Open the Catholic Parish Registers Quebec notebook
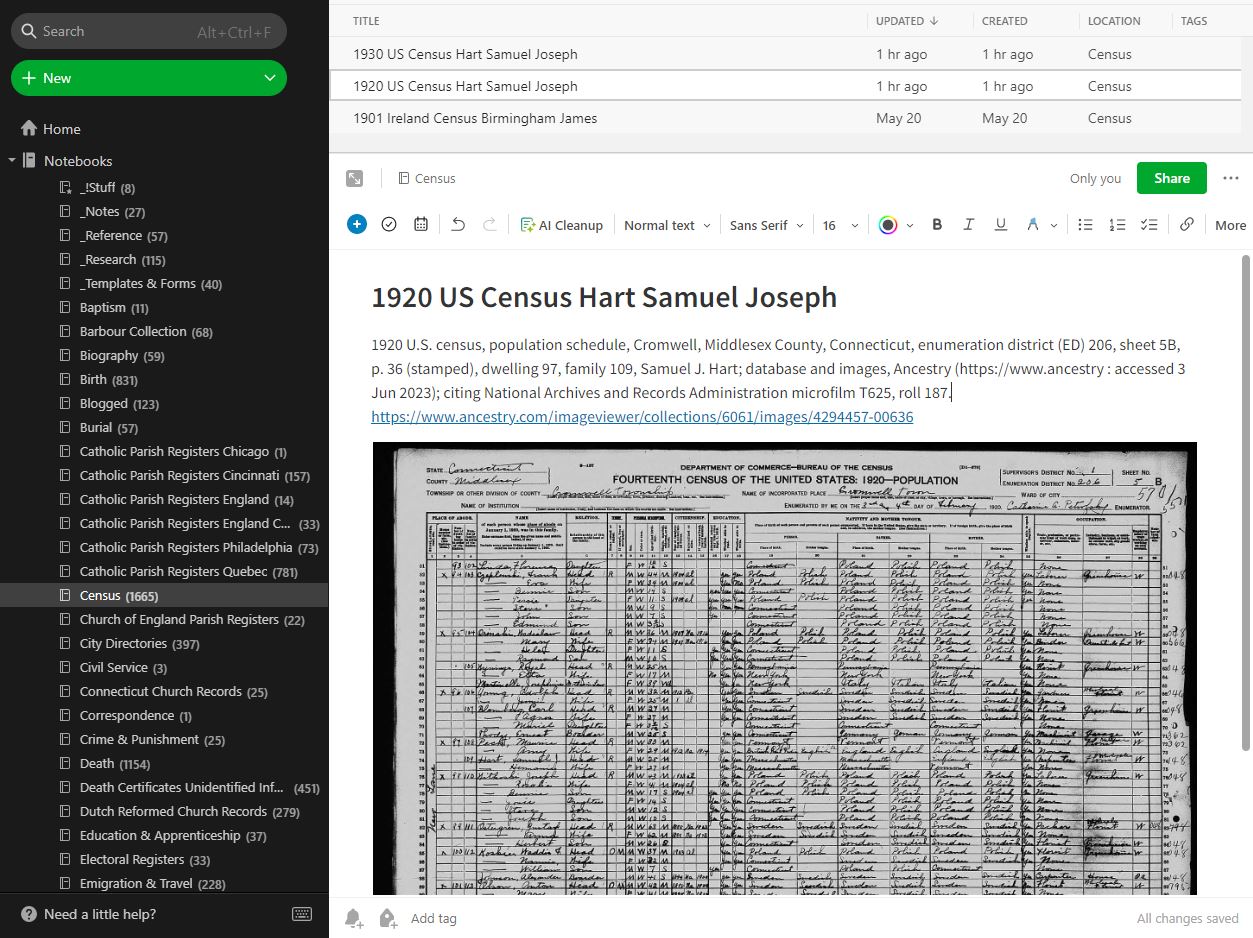Image resolution: width=1253 pixels, height=938 pixels. [174, 572]
